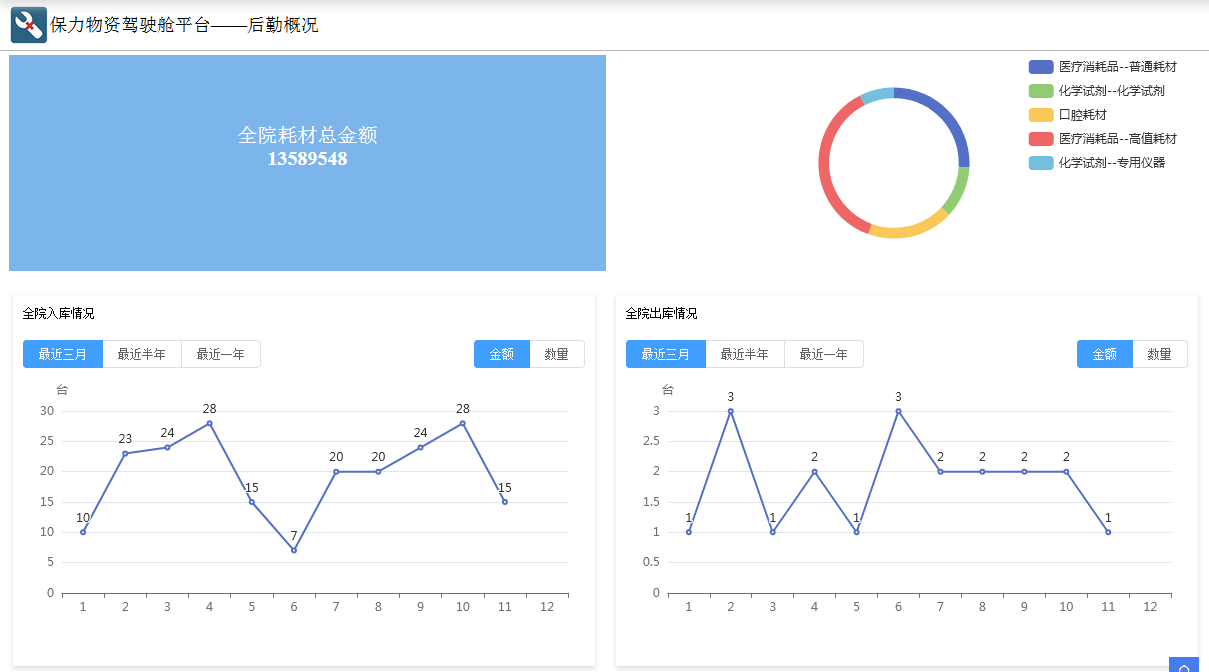This screenshot has height=672, width=1209.
Task: Click month 11 point labeled 1 in 出库 chart
Action: coord(1108,532)
